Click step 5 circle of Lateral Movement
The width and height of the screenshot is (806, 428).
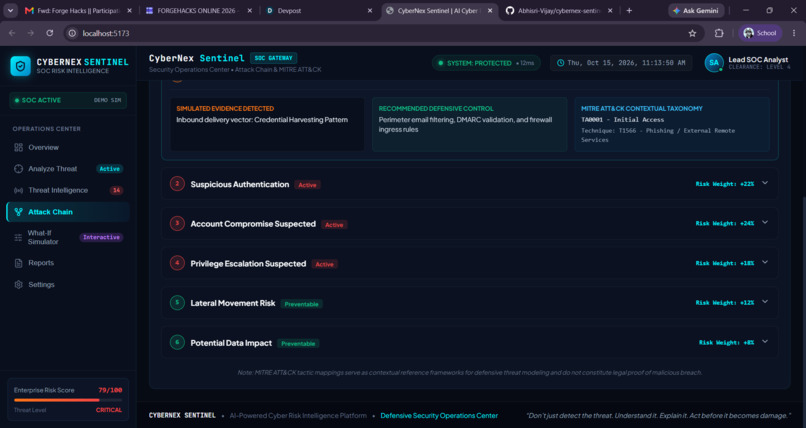(177, 302)
